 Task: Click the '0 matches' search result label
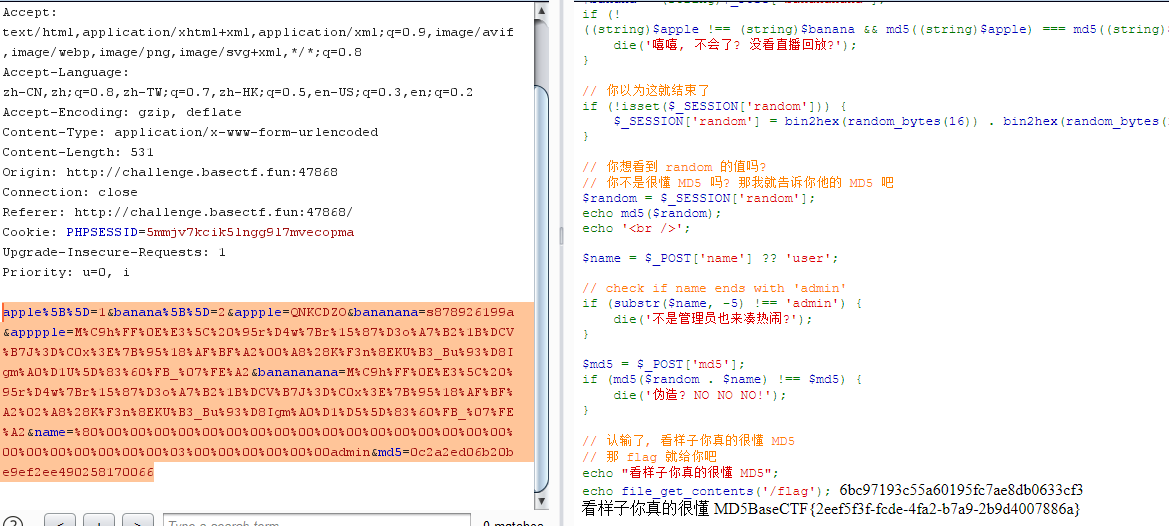[x=512, y=521]
